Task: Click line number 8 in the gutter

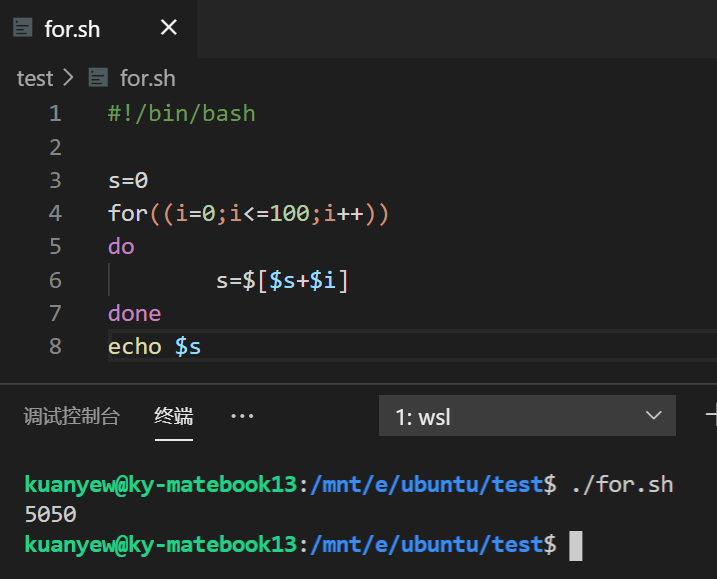Action: point(55,347)
